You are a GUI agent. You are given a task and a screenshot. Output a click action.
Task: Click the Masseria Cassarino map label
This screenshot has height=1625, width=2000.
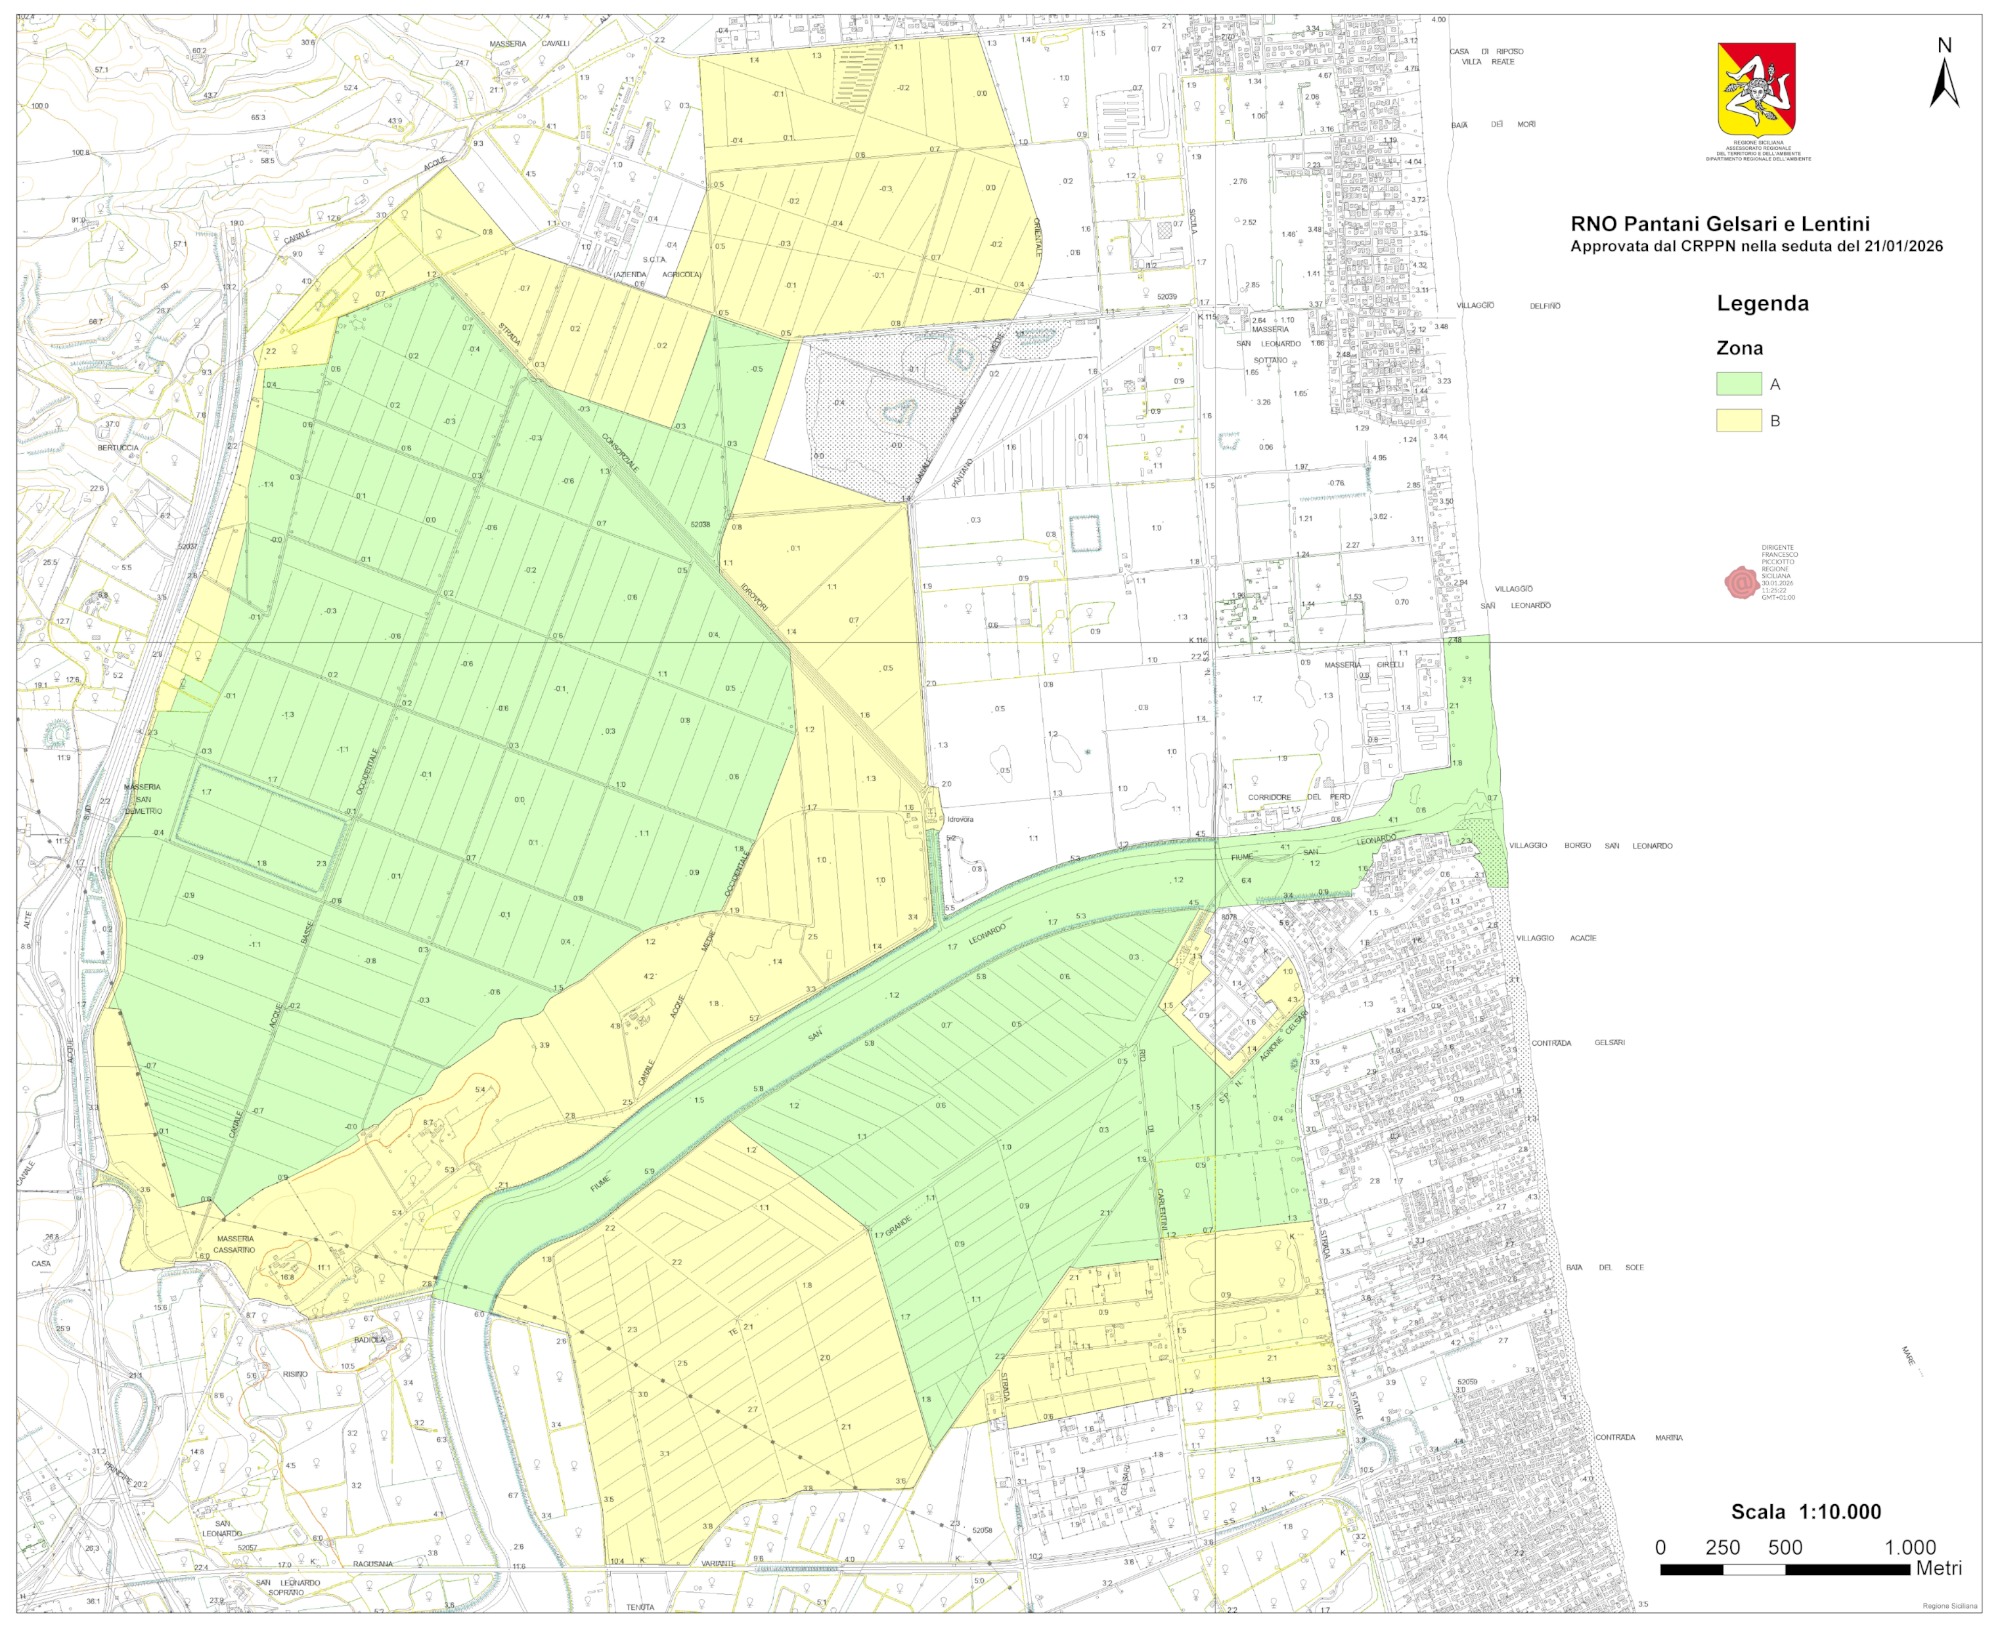click(234, 1244)
